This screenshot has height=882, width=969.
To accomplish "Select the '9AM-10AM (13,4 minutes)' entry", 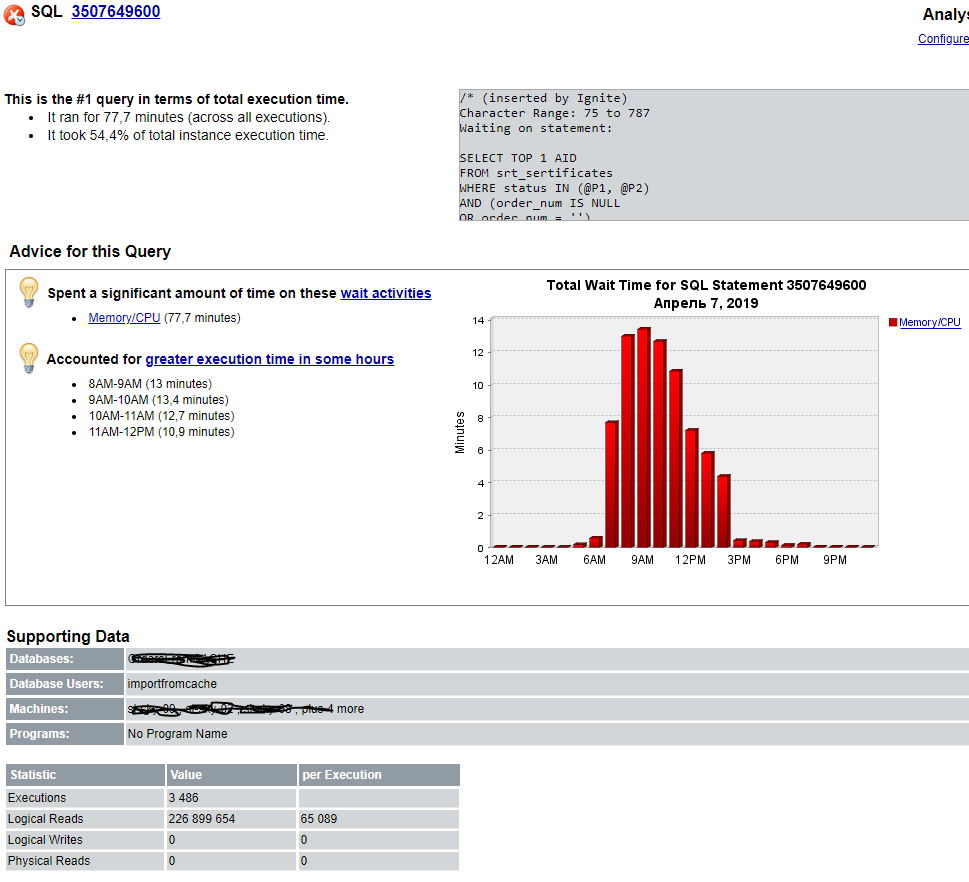I will pos(158,400).
